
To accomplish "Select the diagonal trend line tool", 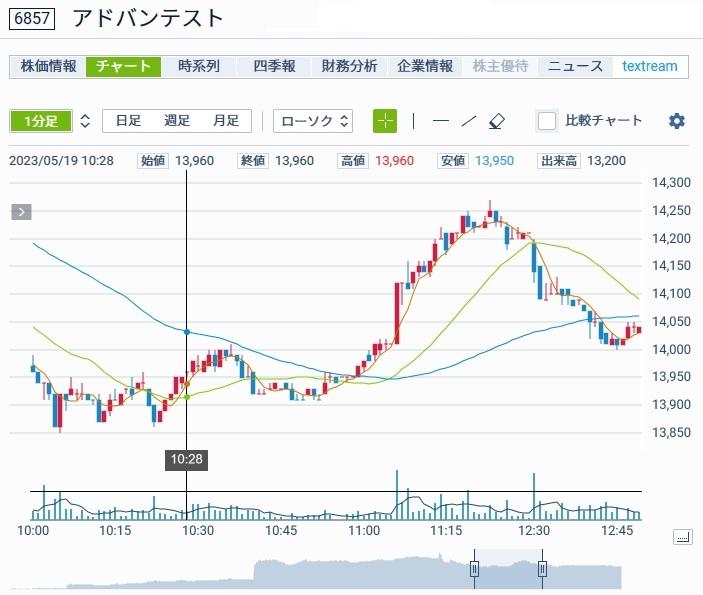I will (468, 121).
